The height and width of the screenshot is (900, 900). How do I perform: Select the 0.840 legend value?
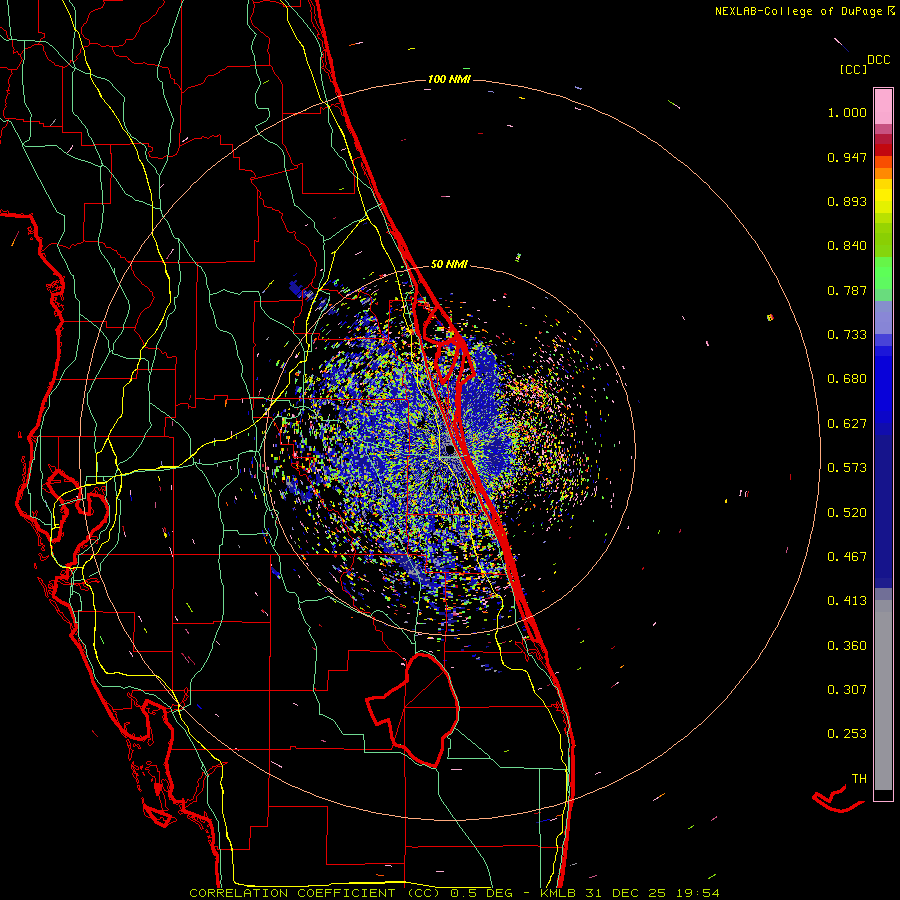click(847, 246)
